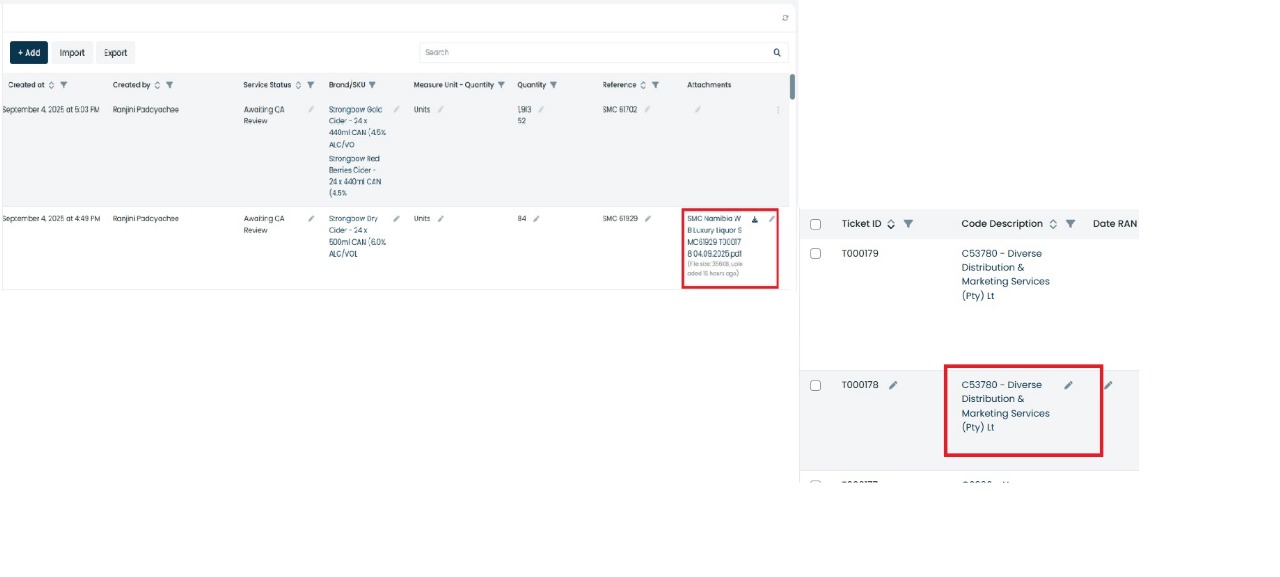Edit Service Status of the 5:03 PM row
Image resolution: width=1280 pixels, height=577 pixels.
(311, 109)
